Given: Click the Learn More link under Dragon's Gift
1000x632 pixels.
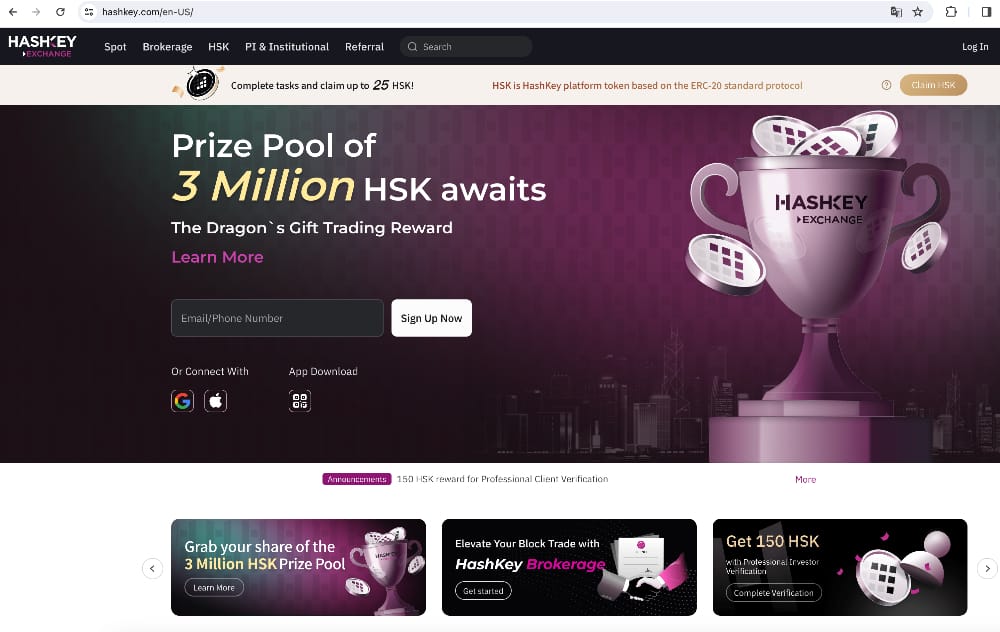Looking at the screenshot, I should point(217,257).
